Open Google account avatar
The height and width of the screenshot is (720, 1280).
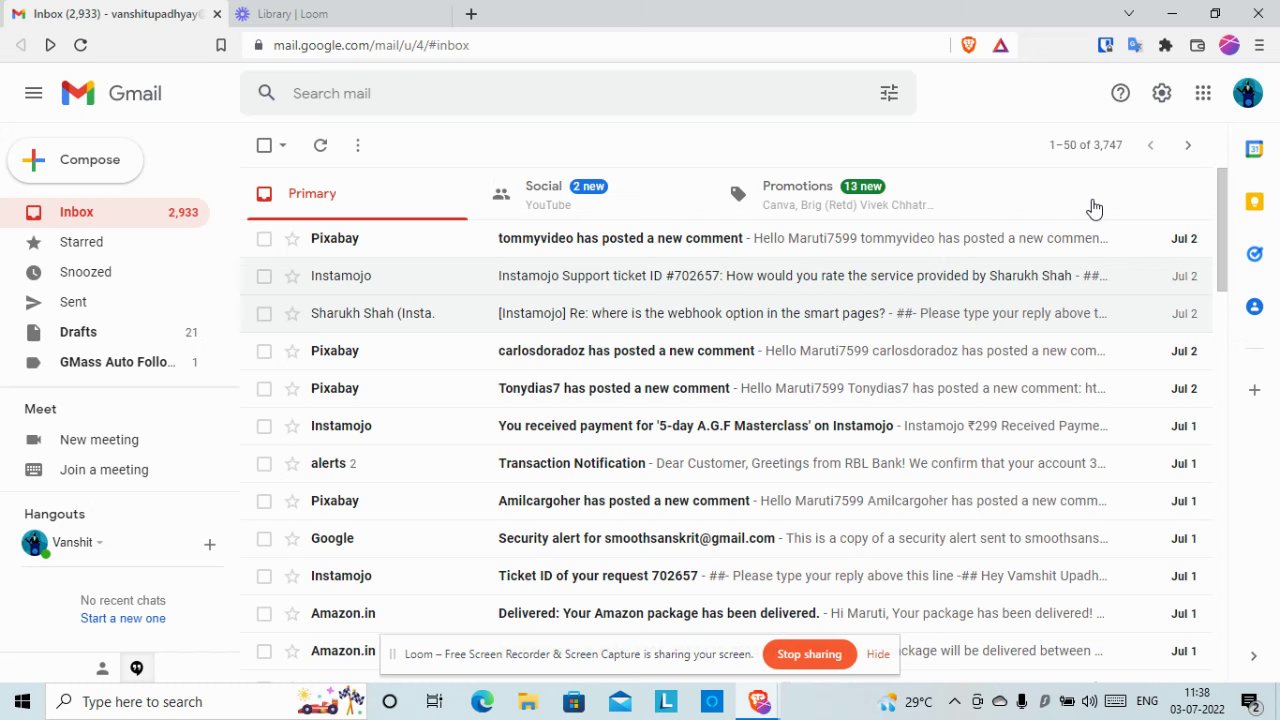coord(1247,93)
